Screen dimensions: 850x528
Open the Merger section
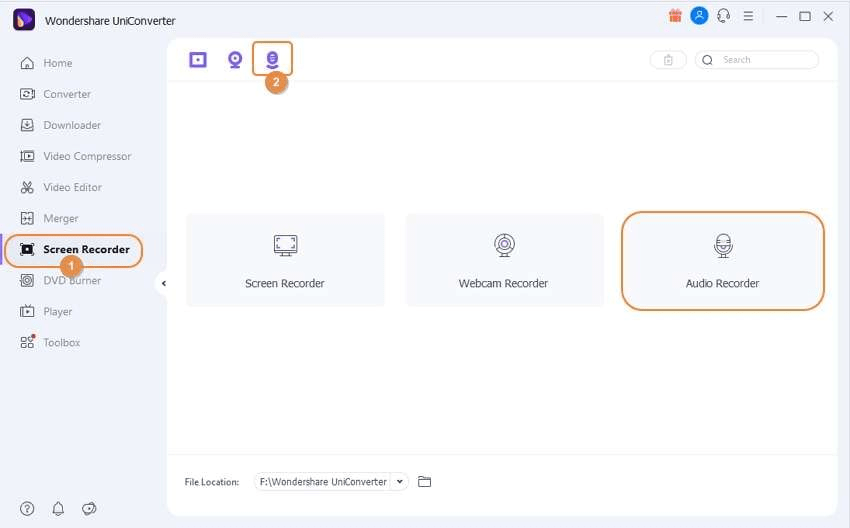(49, 218)
